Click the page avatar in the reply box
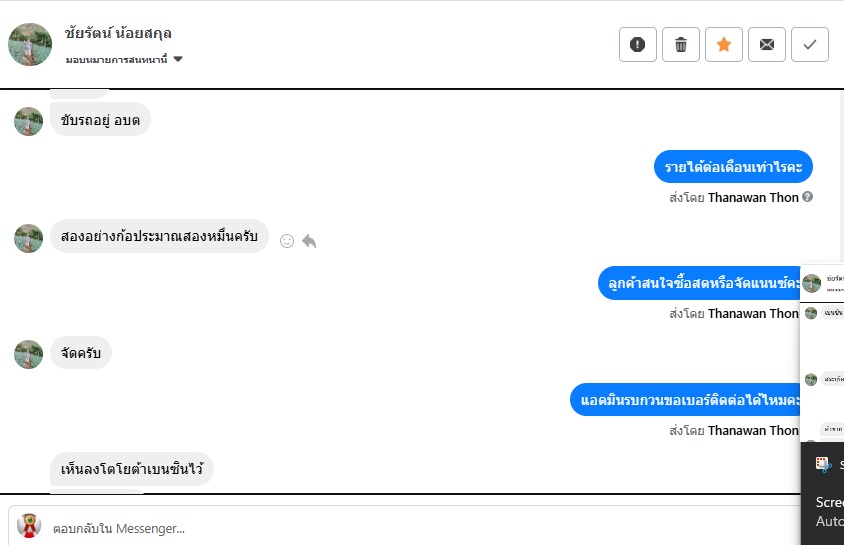This screenshot has height=545, width=844. click(29, 526)
